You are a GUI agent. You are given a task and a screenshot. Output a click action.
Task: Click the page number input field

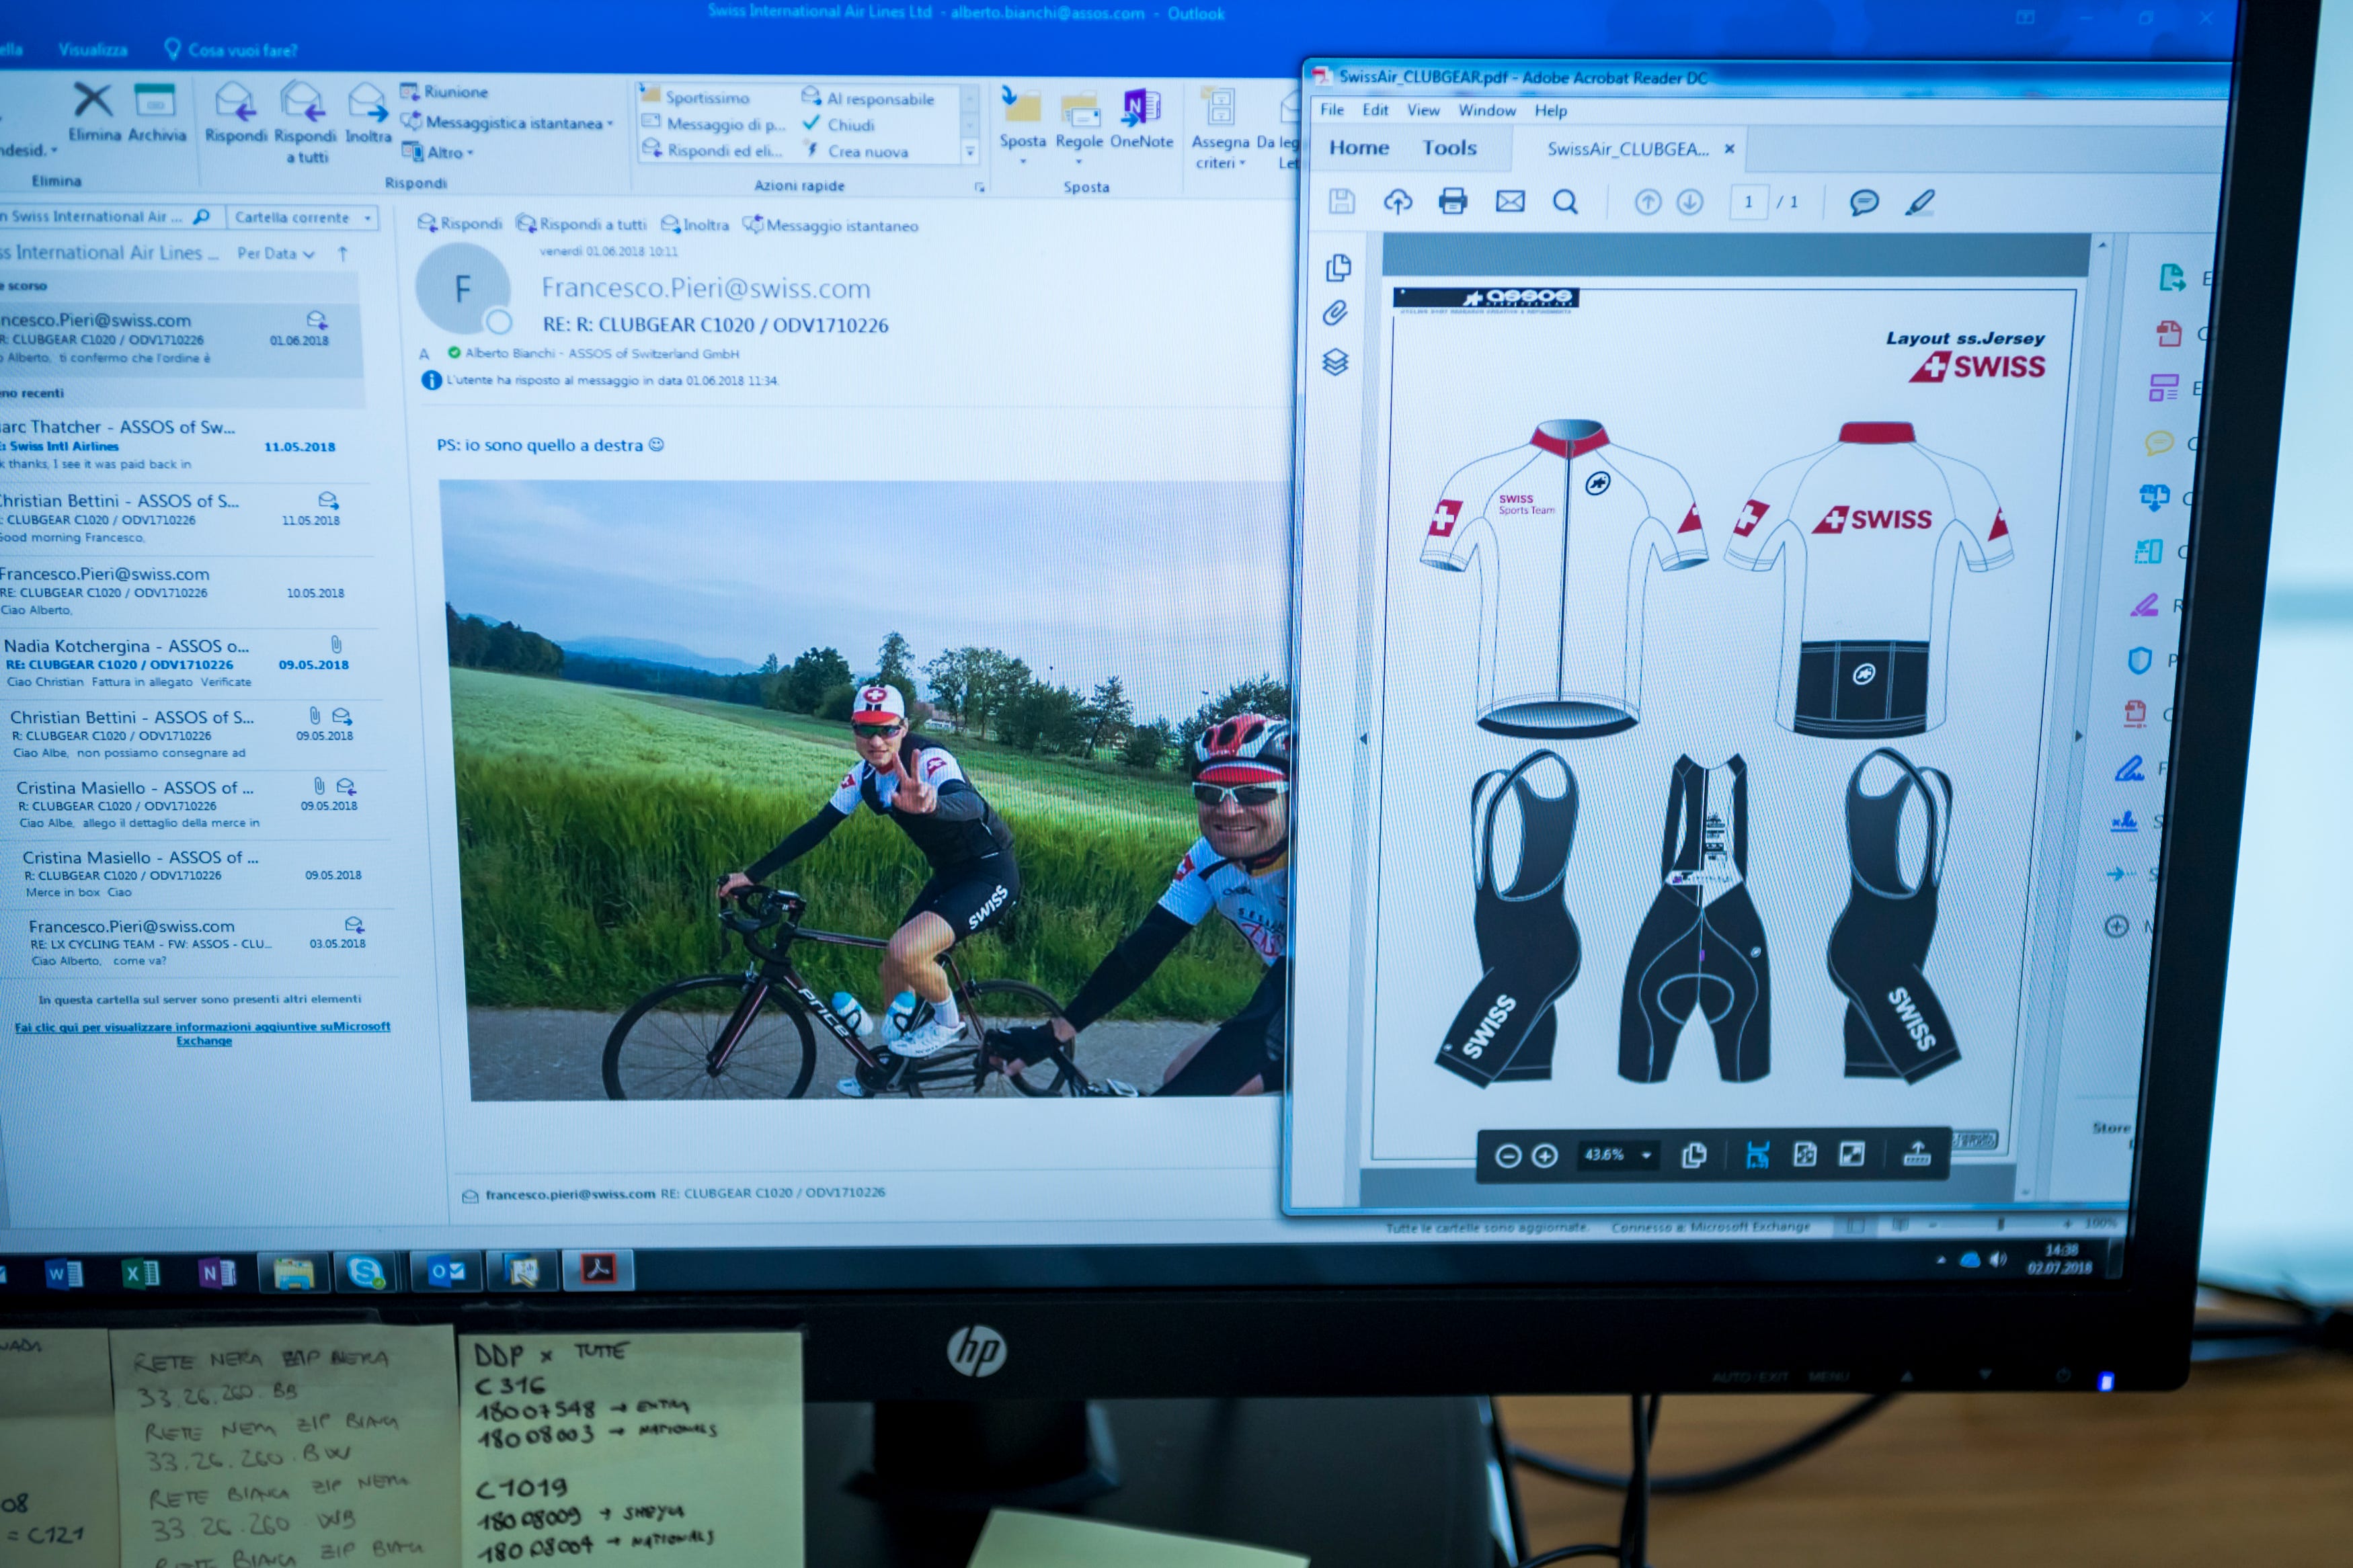[1748, 203]
